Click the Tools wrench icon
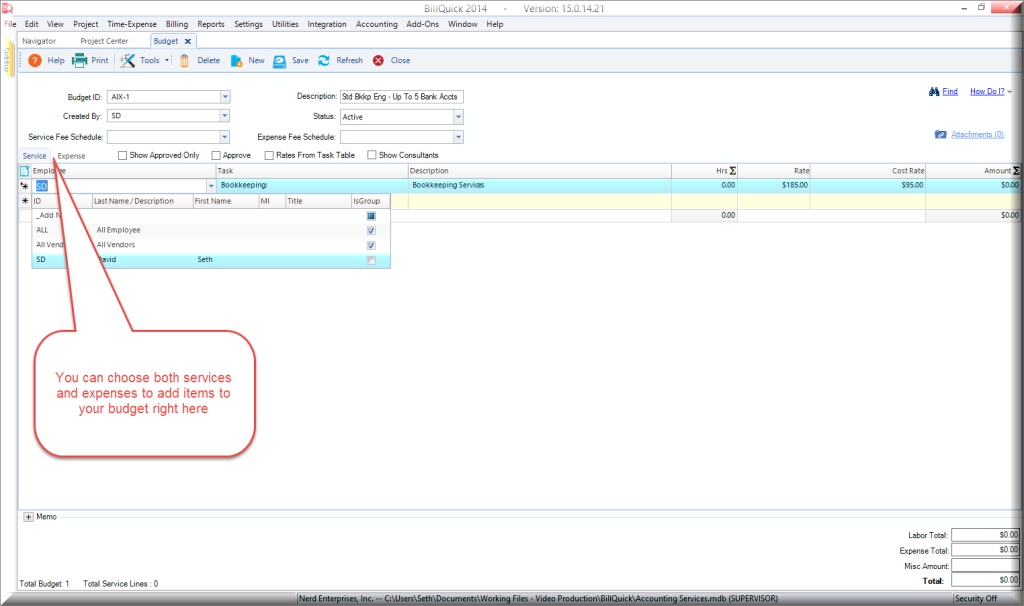The width and height of the screenshot is (1024, 606). tap(127, 60)
